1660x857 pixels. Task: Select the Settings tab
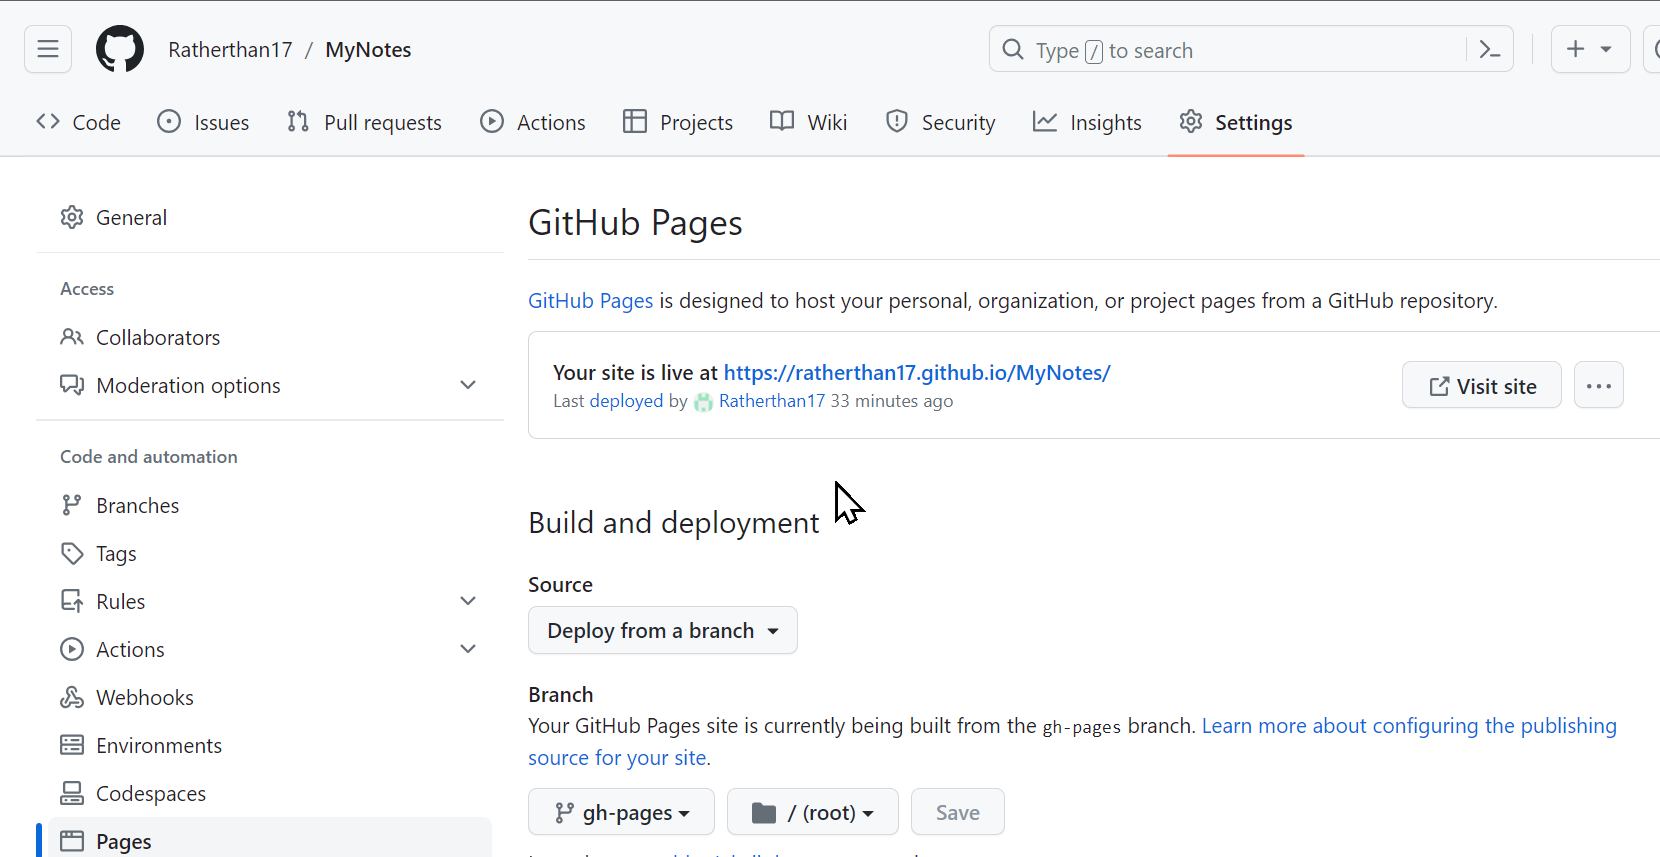1236,122
